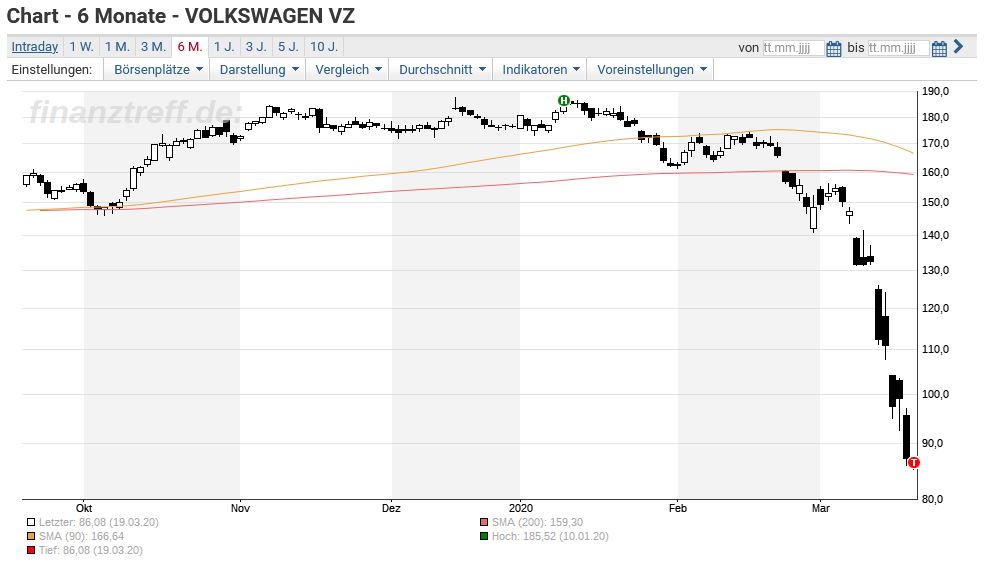Select the 5 J. time range tab

coord(289,47)
